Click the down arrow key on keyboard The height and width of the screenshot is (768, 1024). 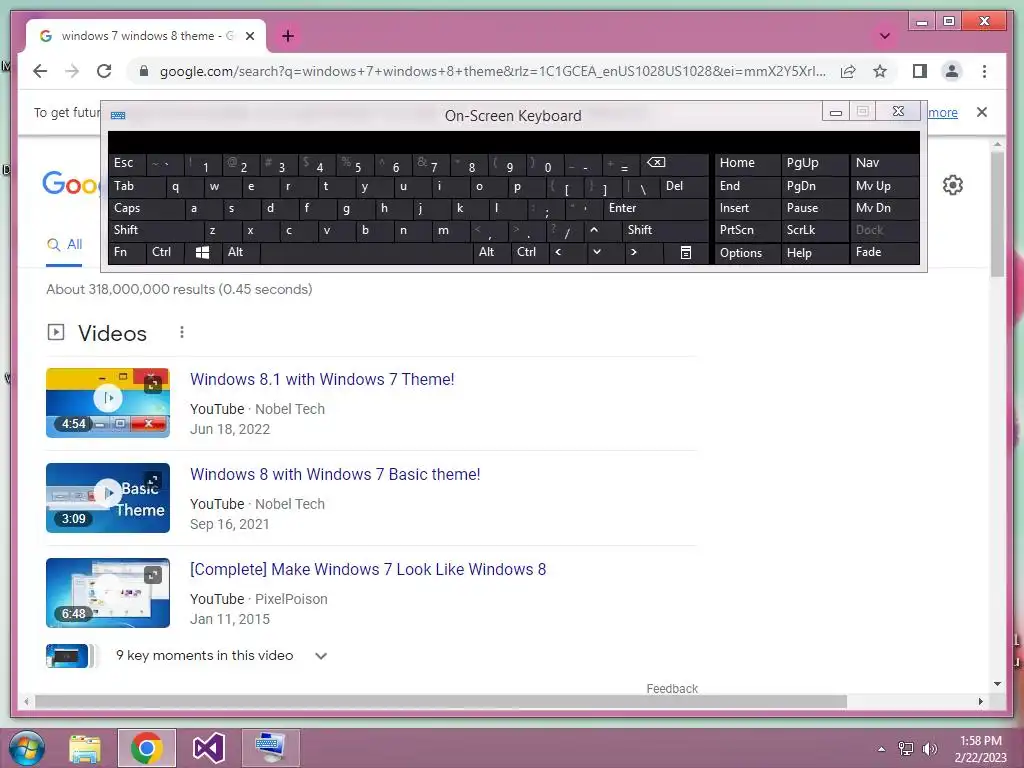coord(606,253)
